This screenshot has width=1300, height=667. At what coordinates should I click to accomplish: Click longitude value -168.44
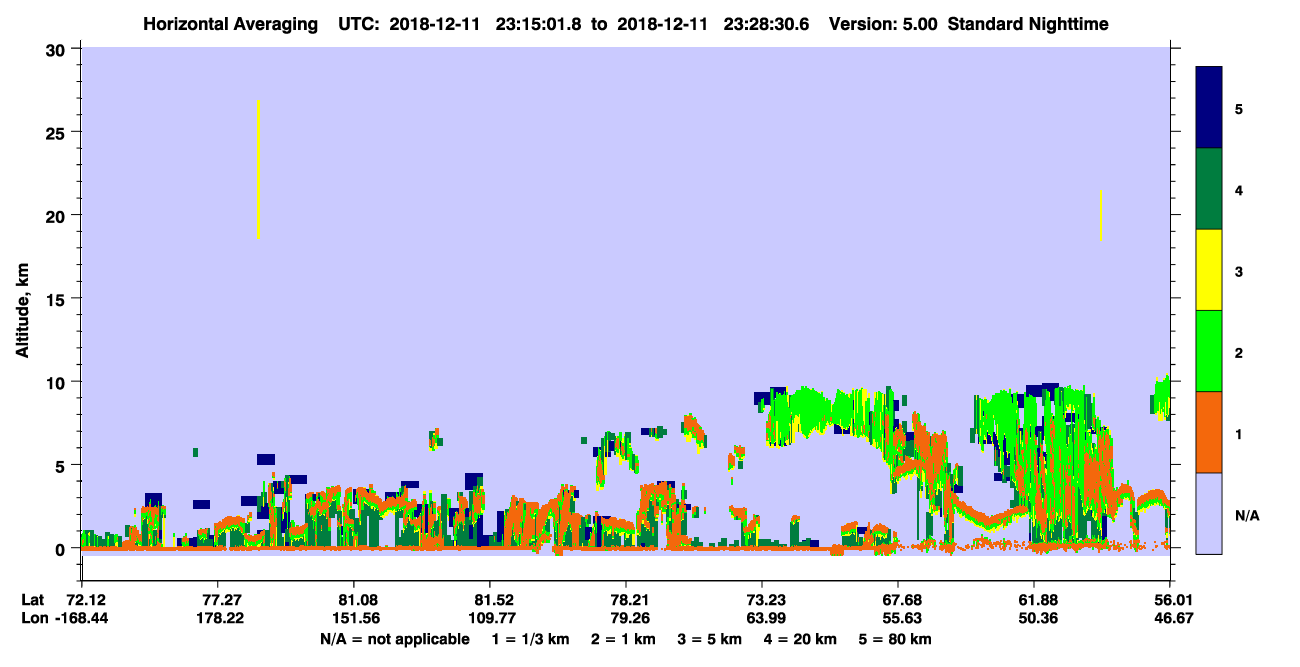82,619
